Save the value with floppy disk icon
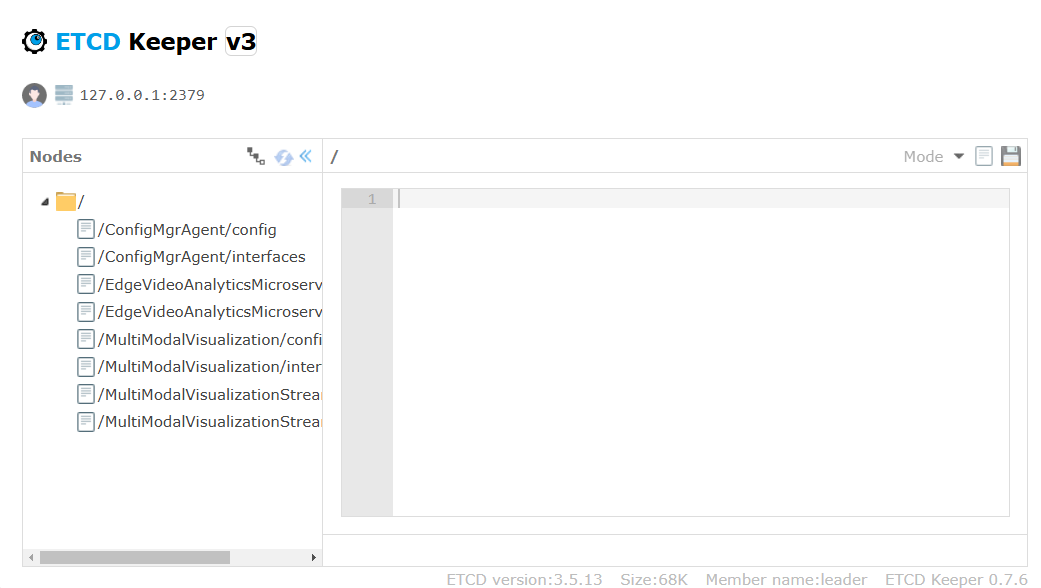 pyautogui.click(x=1010, y=156)
